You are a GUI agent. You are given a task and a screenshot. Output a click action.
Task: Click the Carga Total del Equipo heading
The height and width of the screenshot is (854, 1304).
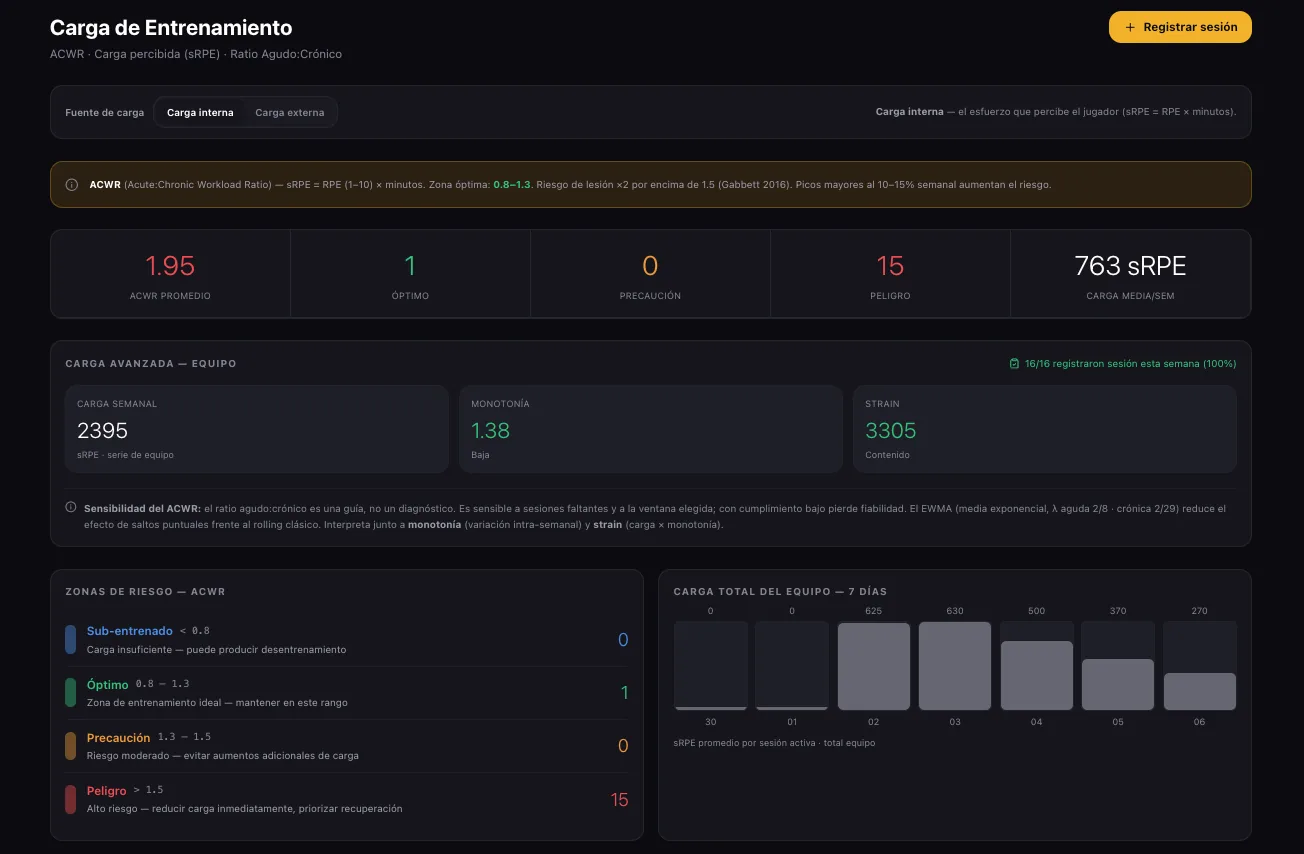pos(781,591)
